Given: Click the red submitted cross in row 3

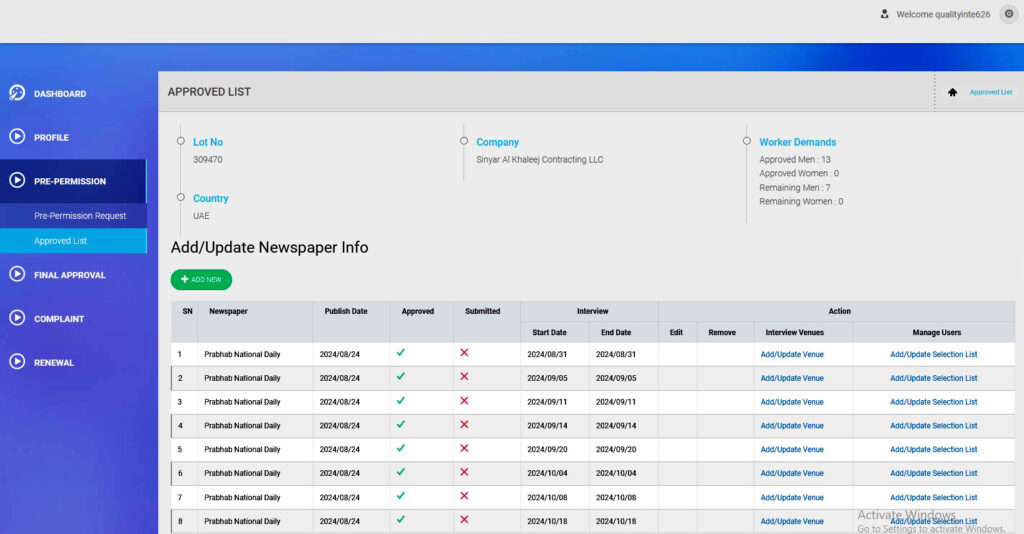Looking at the screenshot, I should point(464,401).
